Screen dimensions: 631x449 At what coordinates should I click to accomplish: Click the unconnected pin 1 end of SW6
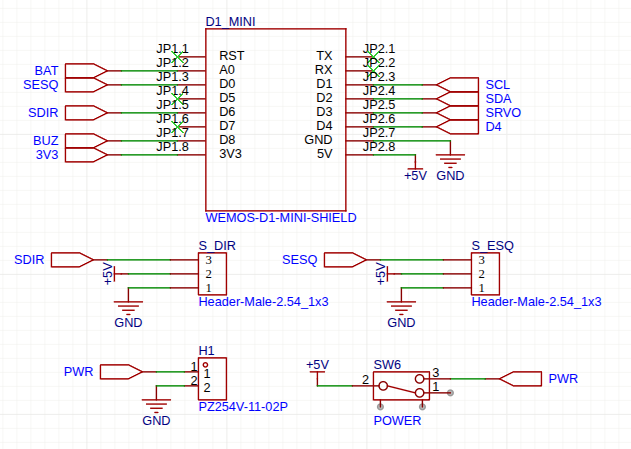(450, 393)
